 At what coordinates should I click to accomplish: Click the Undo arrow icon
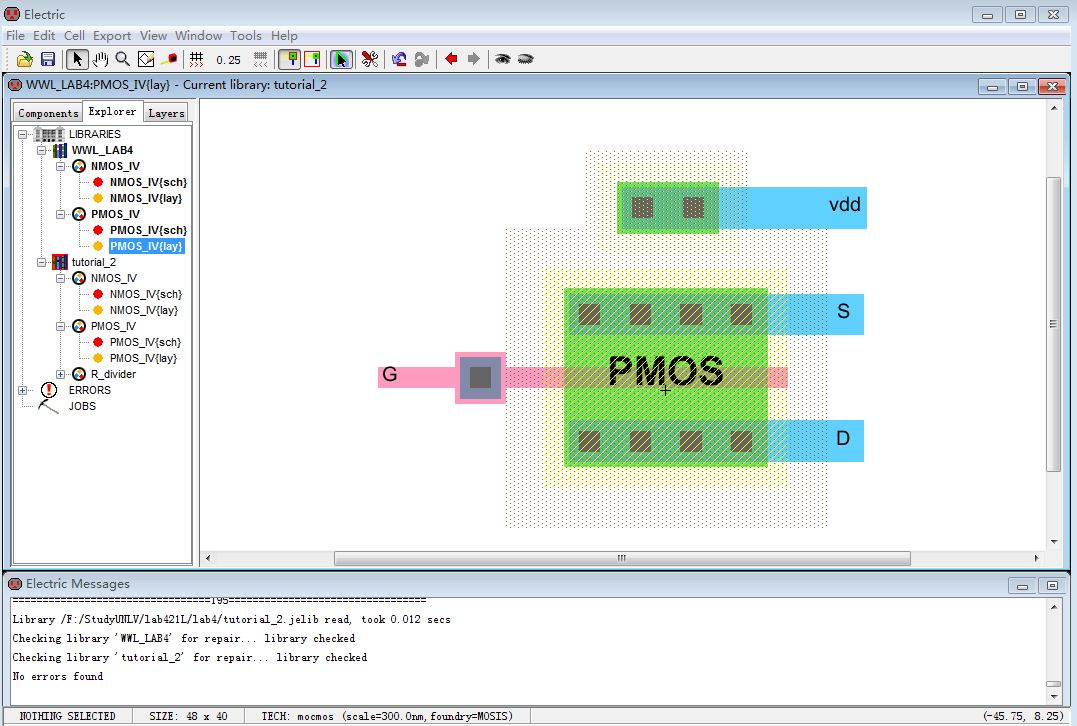tap(399, 59)
